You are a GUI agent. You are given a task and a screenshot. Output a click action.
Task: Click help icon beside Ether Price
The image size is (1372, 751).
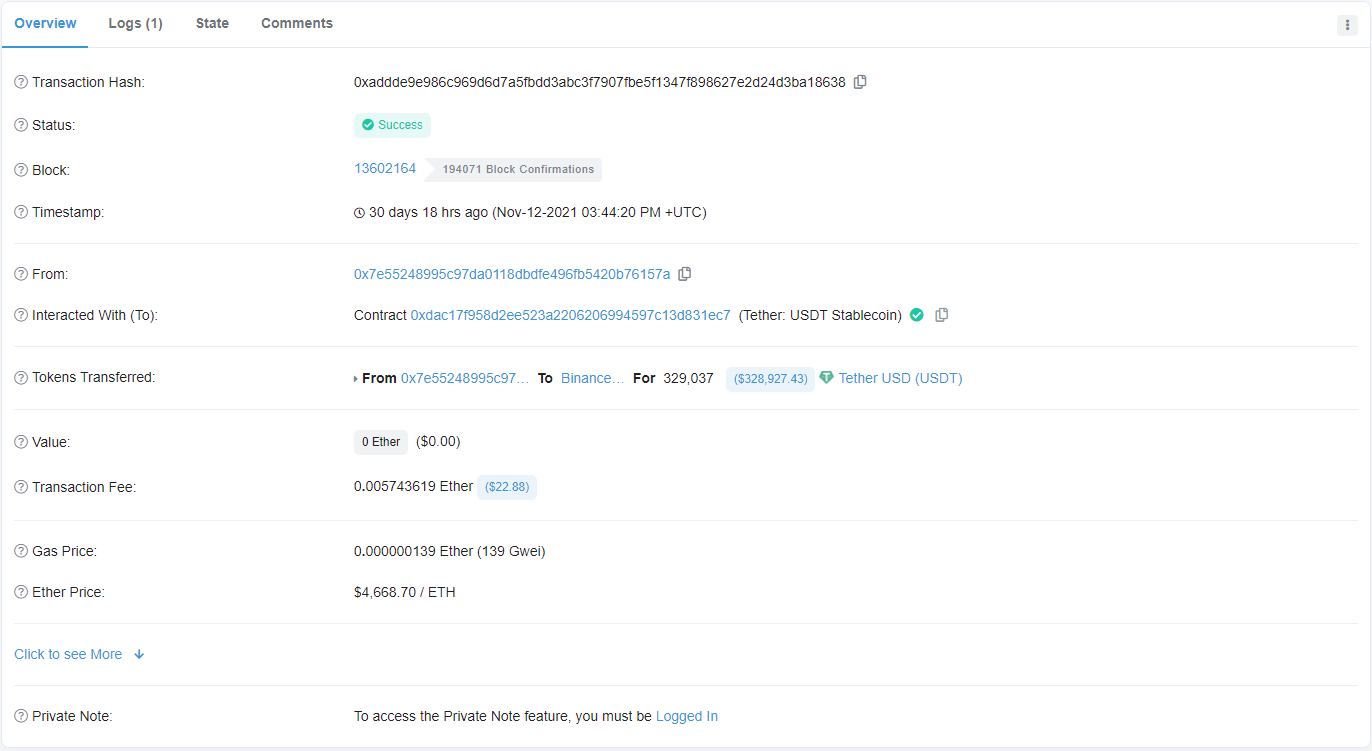point(21,592)
